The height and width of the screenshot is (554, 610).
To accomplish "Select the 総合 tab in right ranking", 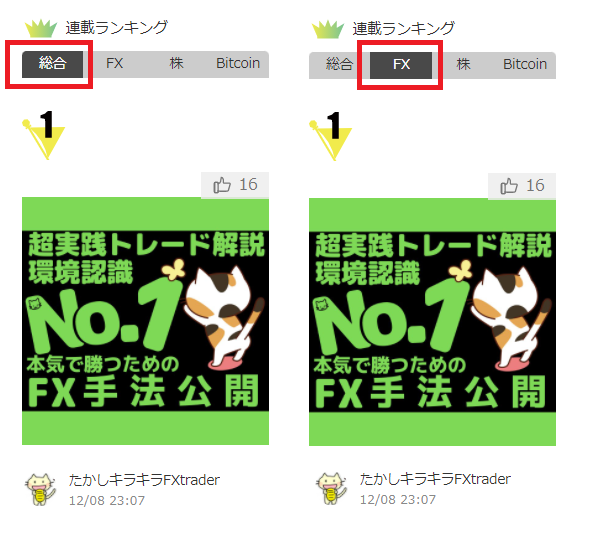I will click(x=339, y=65).
